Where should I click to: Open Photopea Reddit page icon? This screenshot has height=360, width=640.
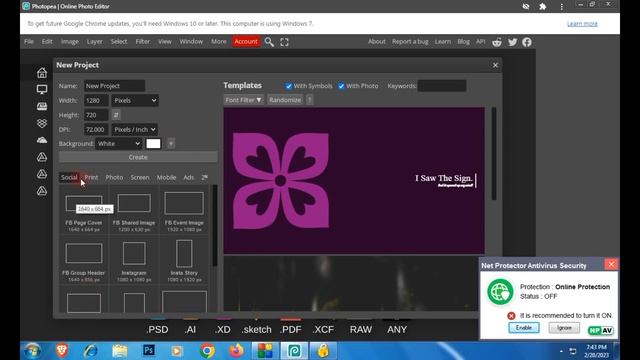(497, 42)
